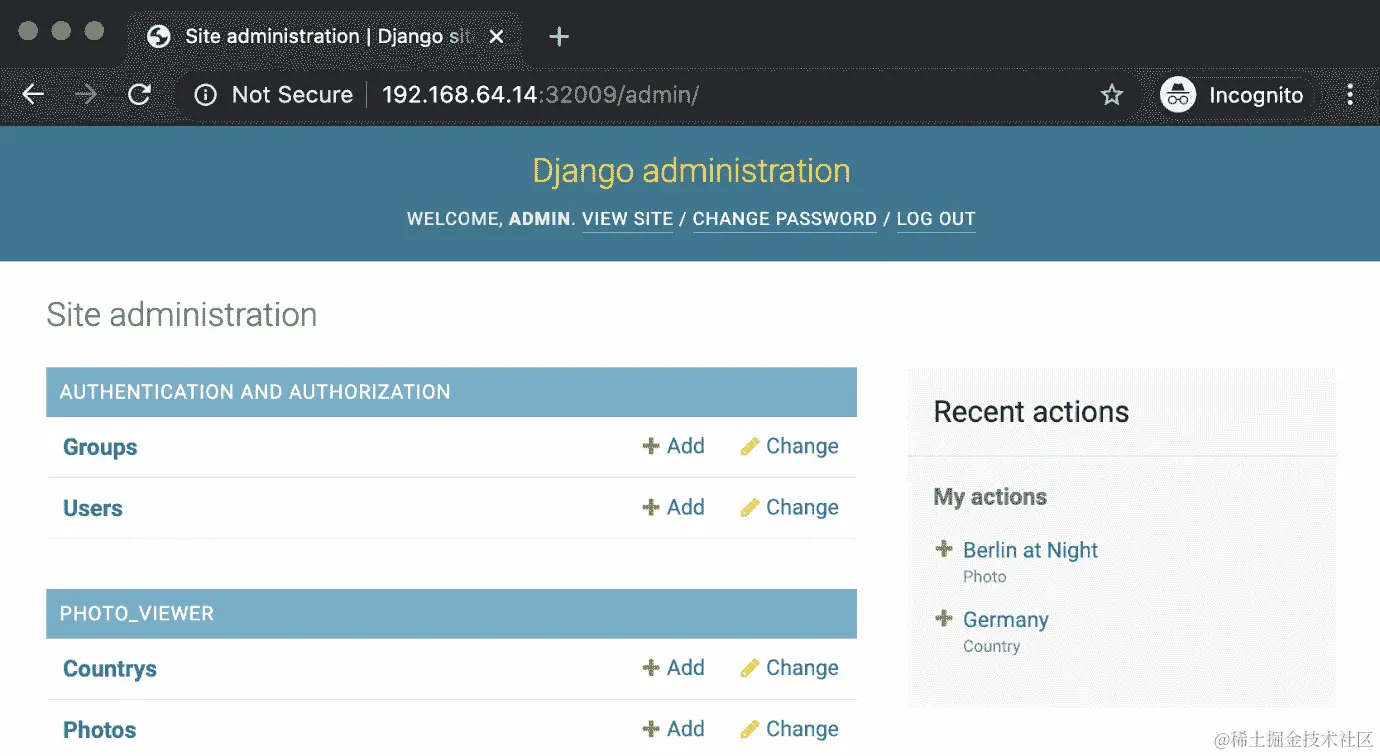1380x756 pixels.
Task: Click the plus icon in Countrys row
Action: 650,668
